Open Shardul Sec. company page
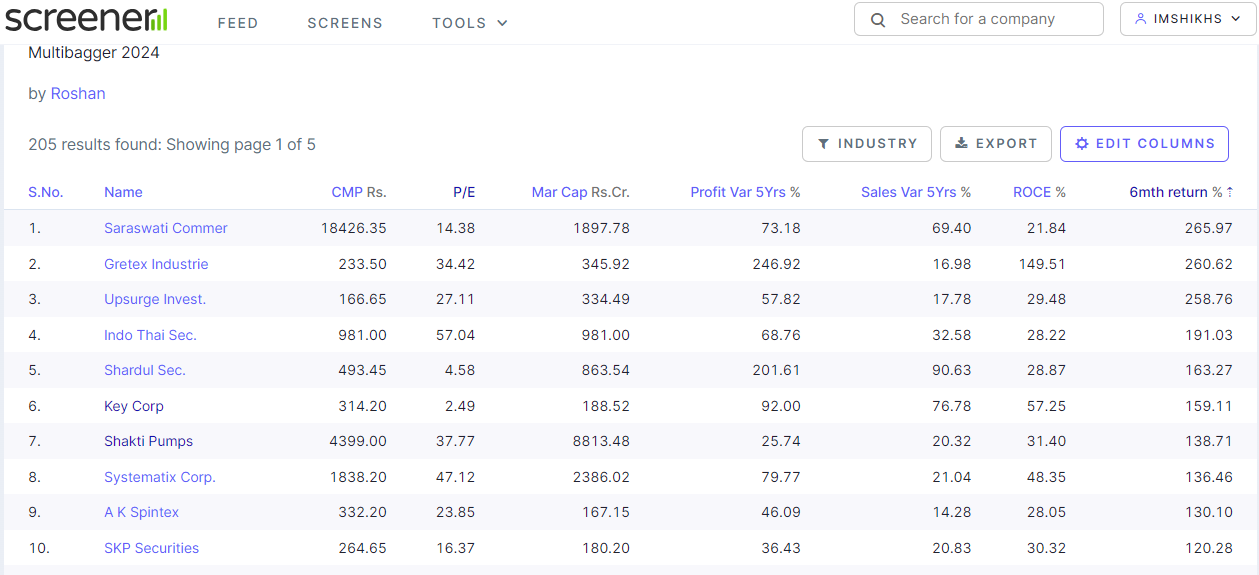This screenshot has width=1259, height=575. pyautogui.click(x=145, y=370)
